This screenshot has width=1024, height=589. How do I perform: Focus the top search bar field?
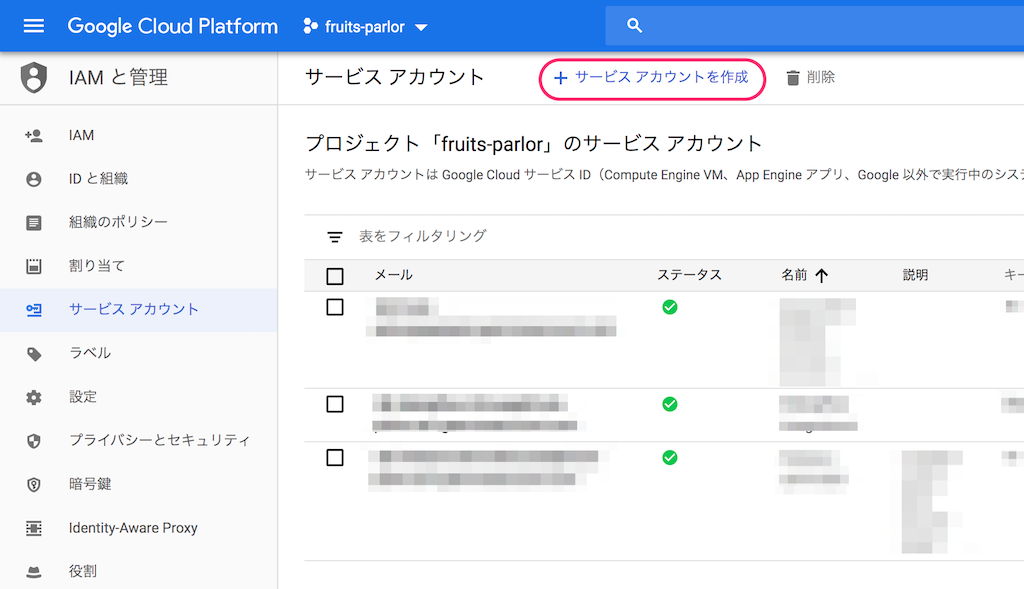pos(814,25)
